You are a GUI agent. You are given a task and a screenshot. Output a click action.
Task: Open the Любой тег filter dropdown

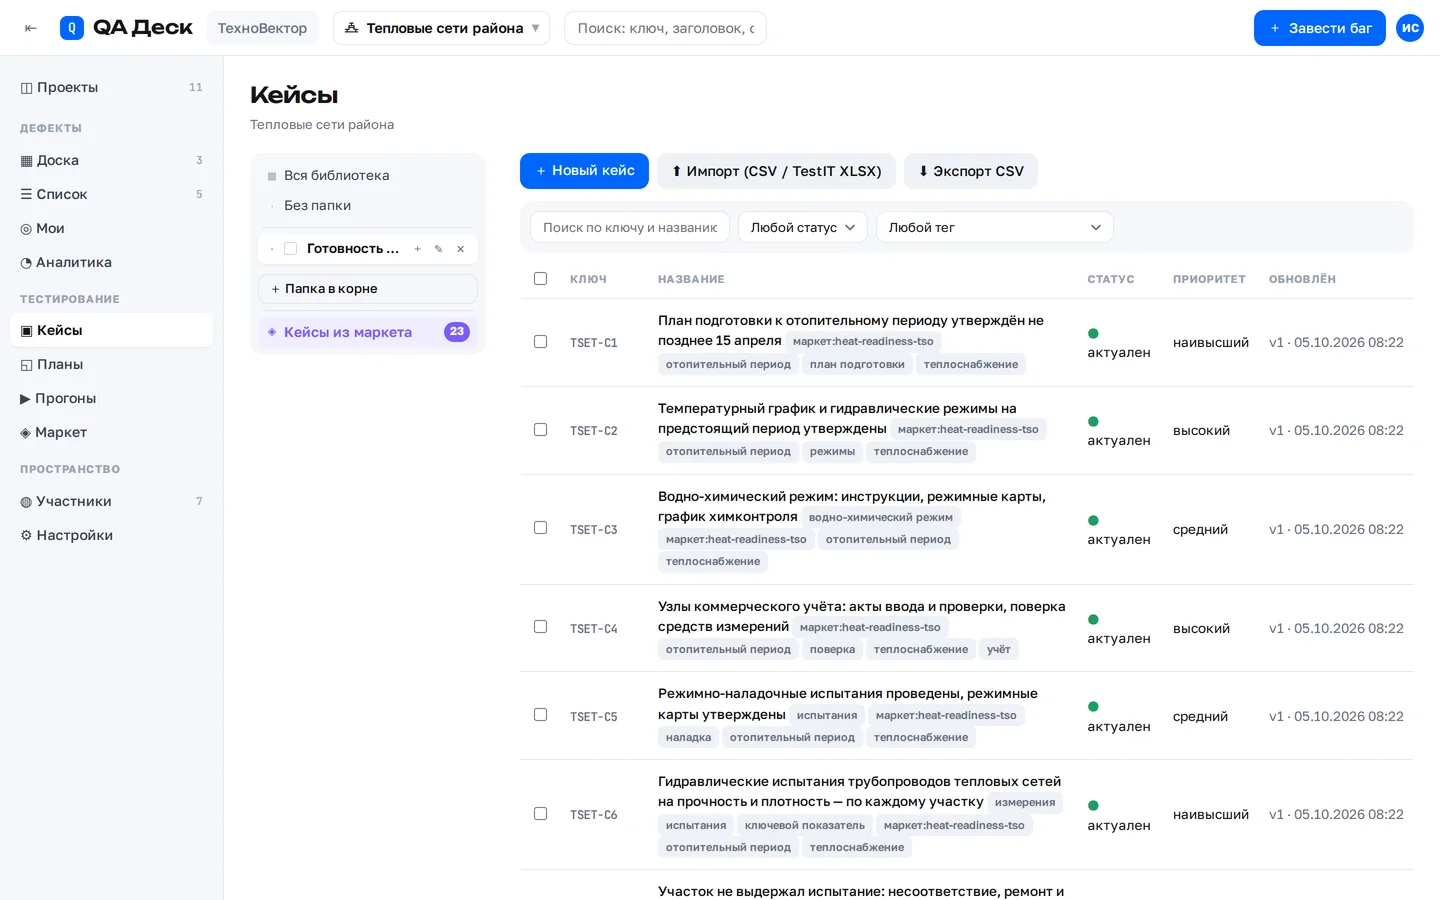(x=994, y=227)
